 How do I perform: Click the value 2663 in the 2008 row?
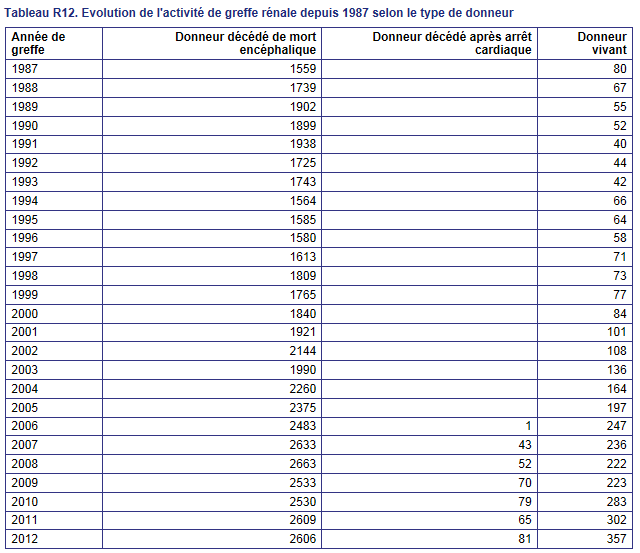[303, 464]
